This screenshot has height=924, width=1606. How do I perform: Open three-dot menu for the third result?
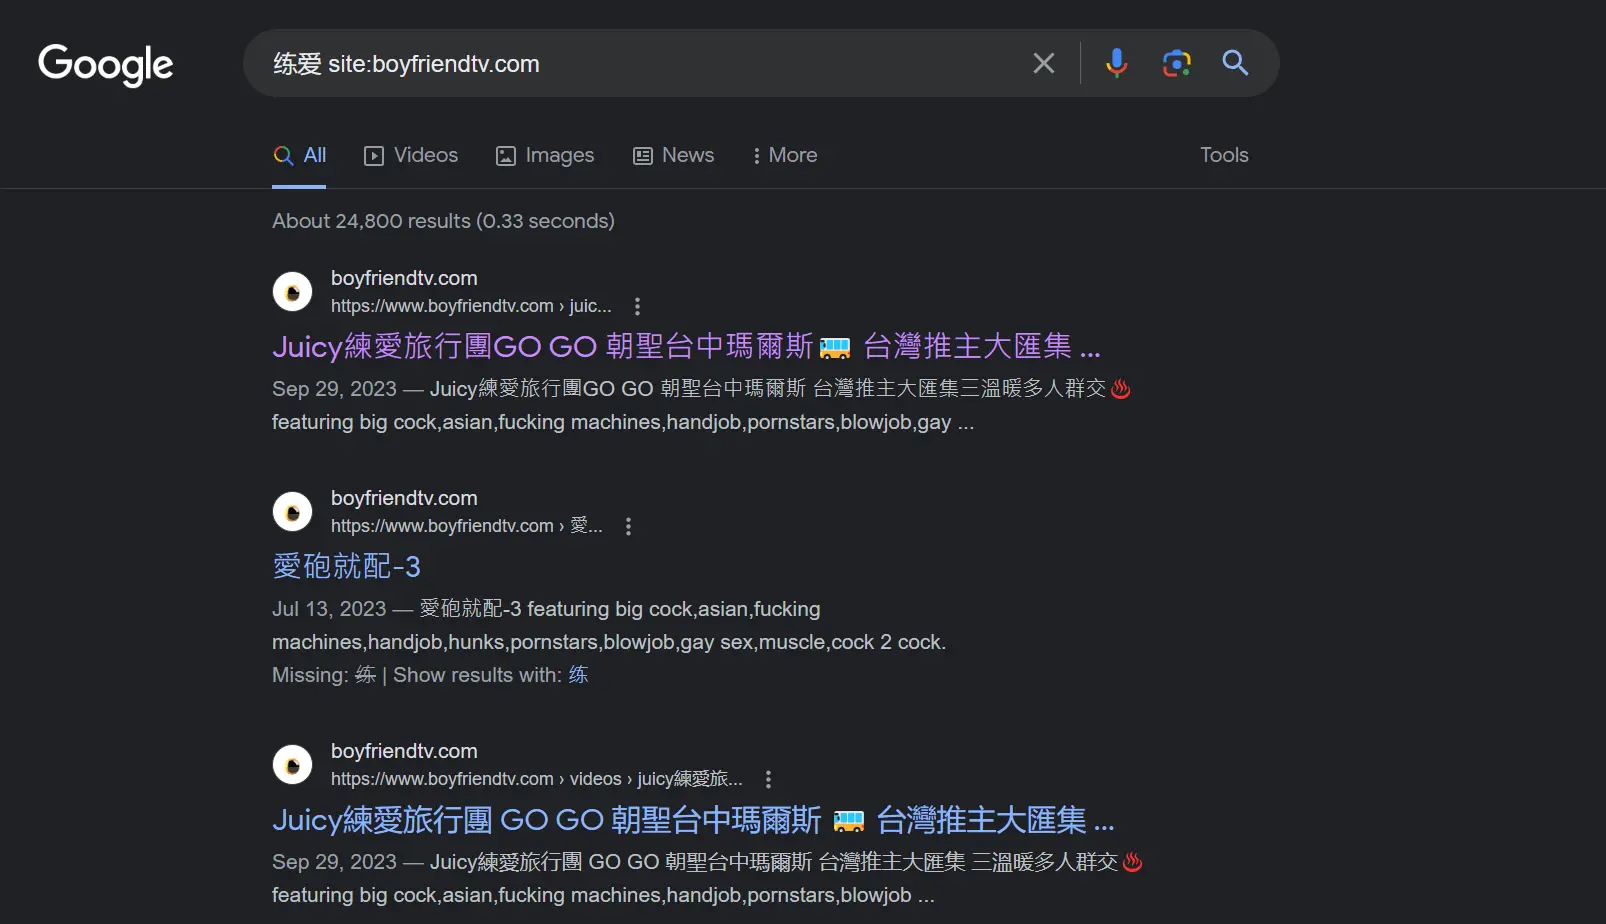point(768,780)
